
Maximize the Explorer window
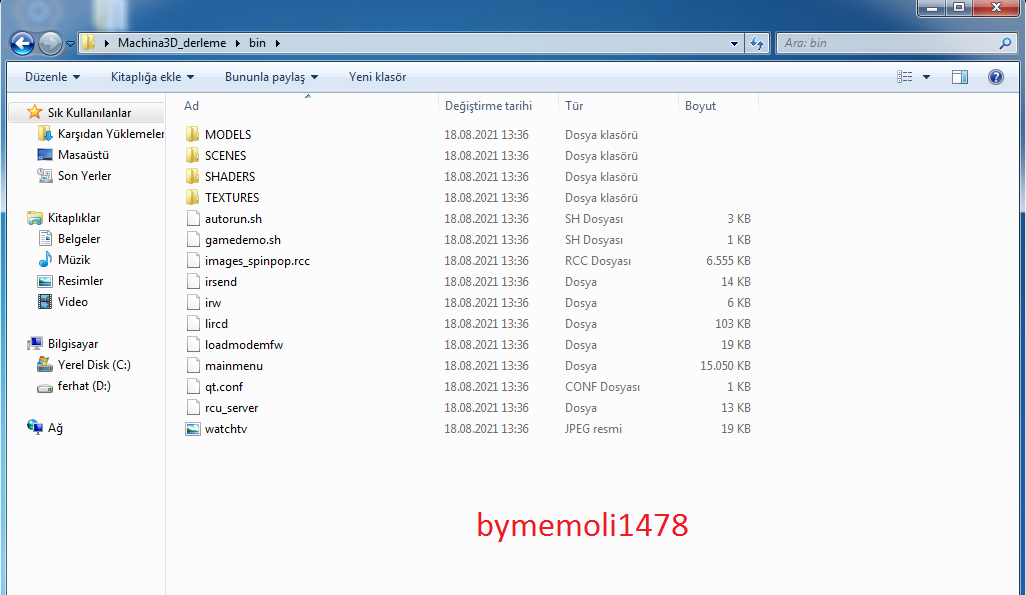click(959, 8)
